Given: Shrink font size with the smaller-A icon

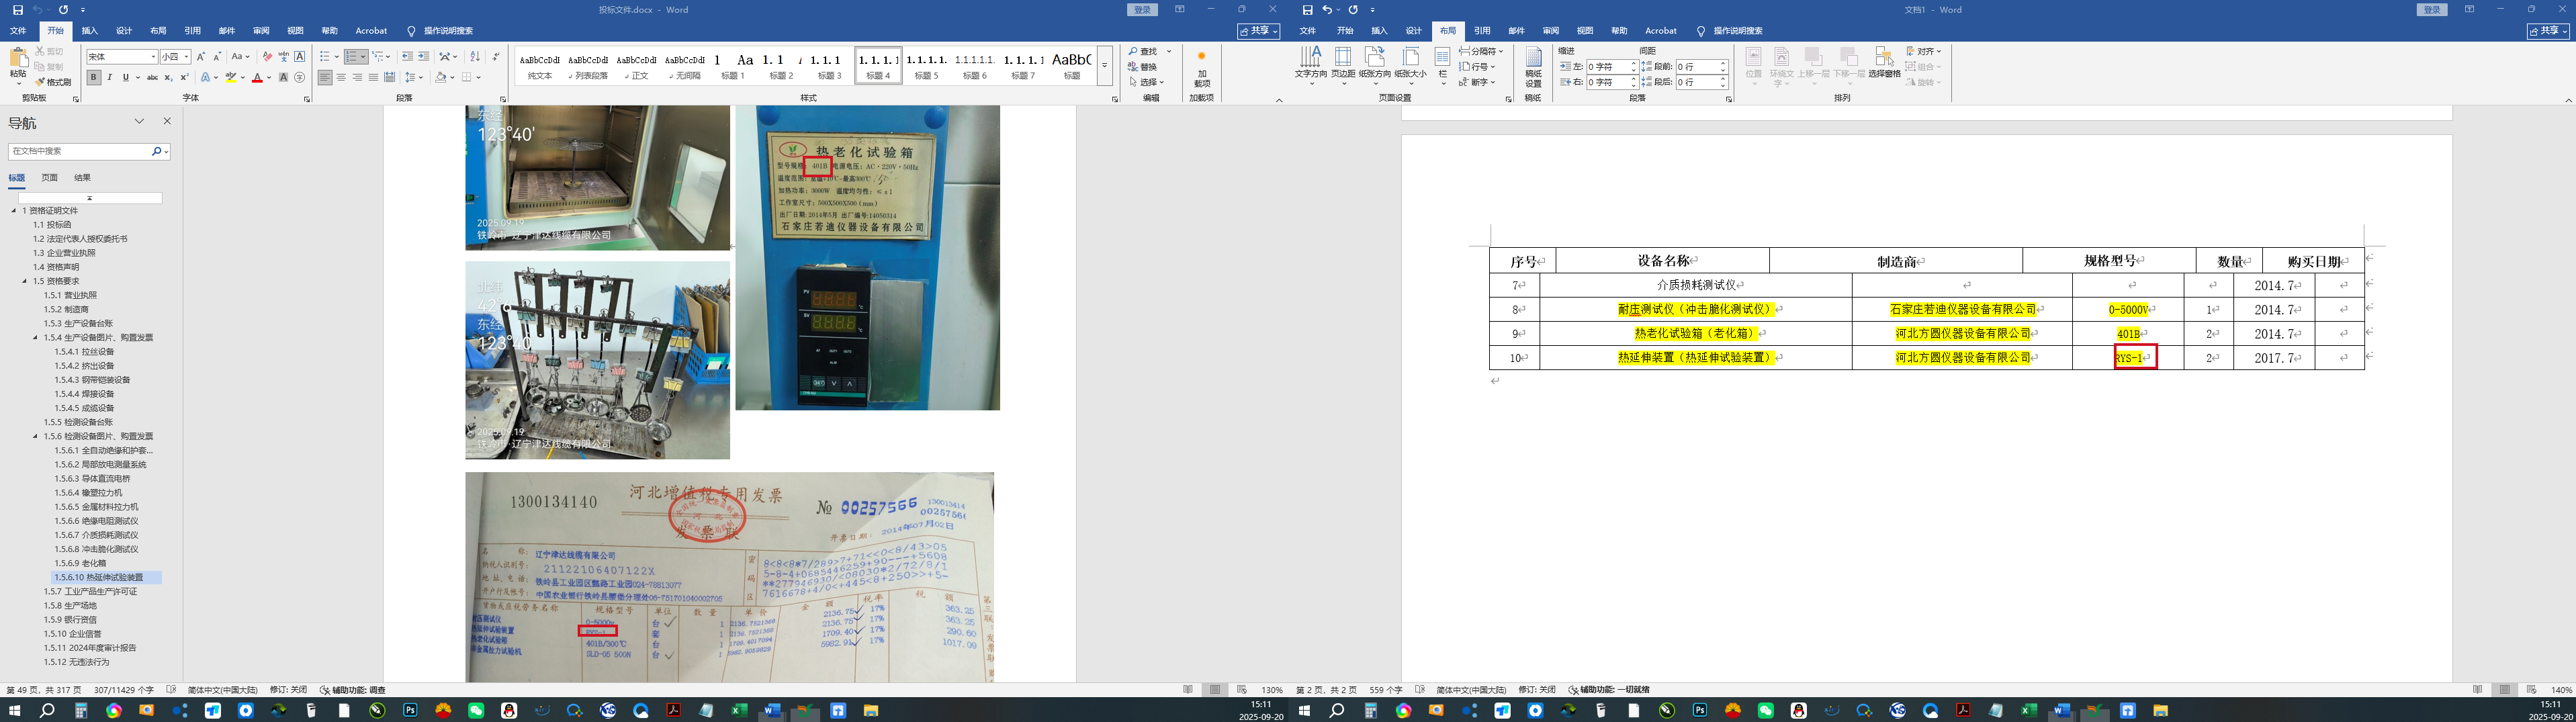Looking at the screenshot, I should [x=217, y=57].
